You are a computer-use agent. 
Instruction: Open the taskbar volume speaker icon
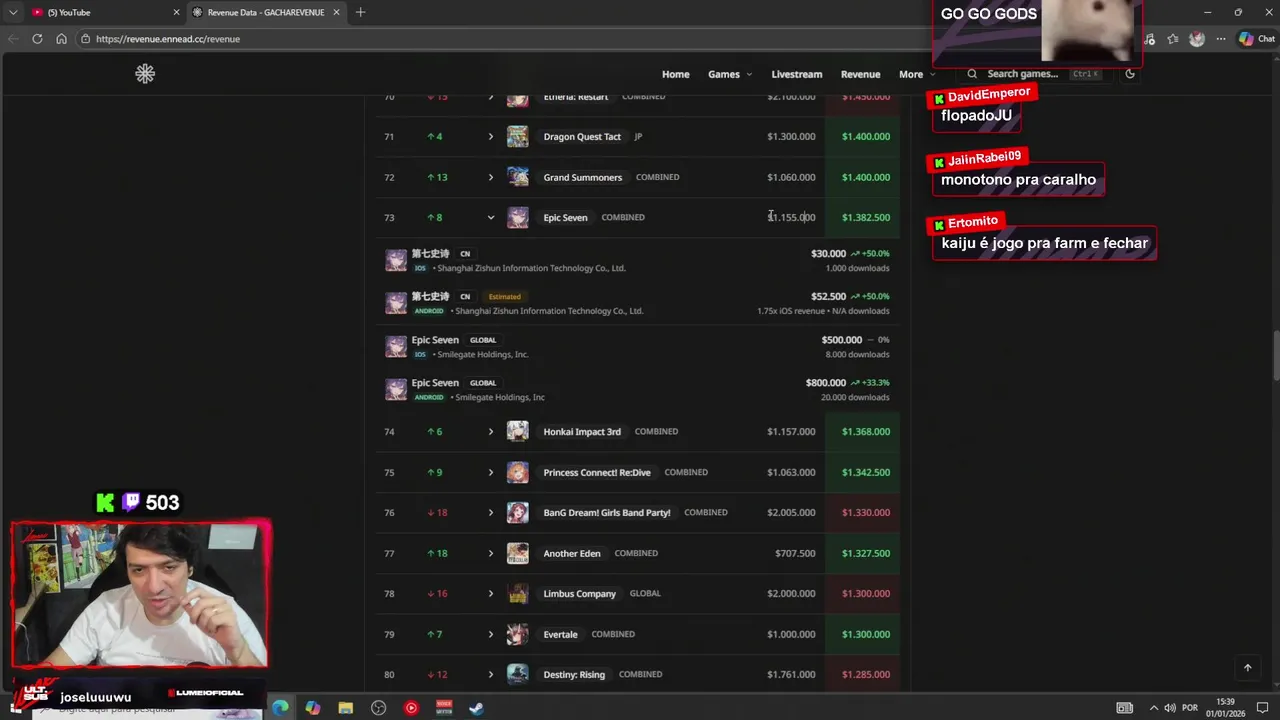click(x=1170, y=708)
